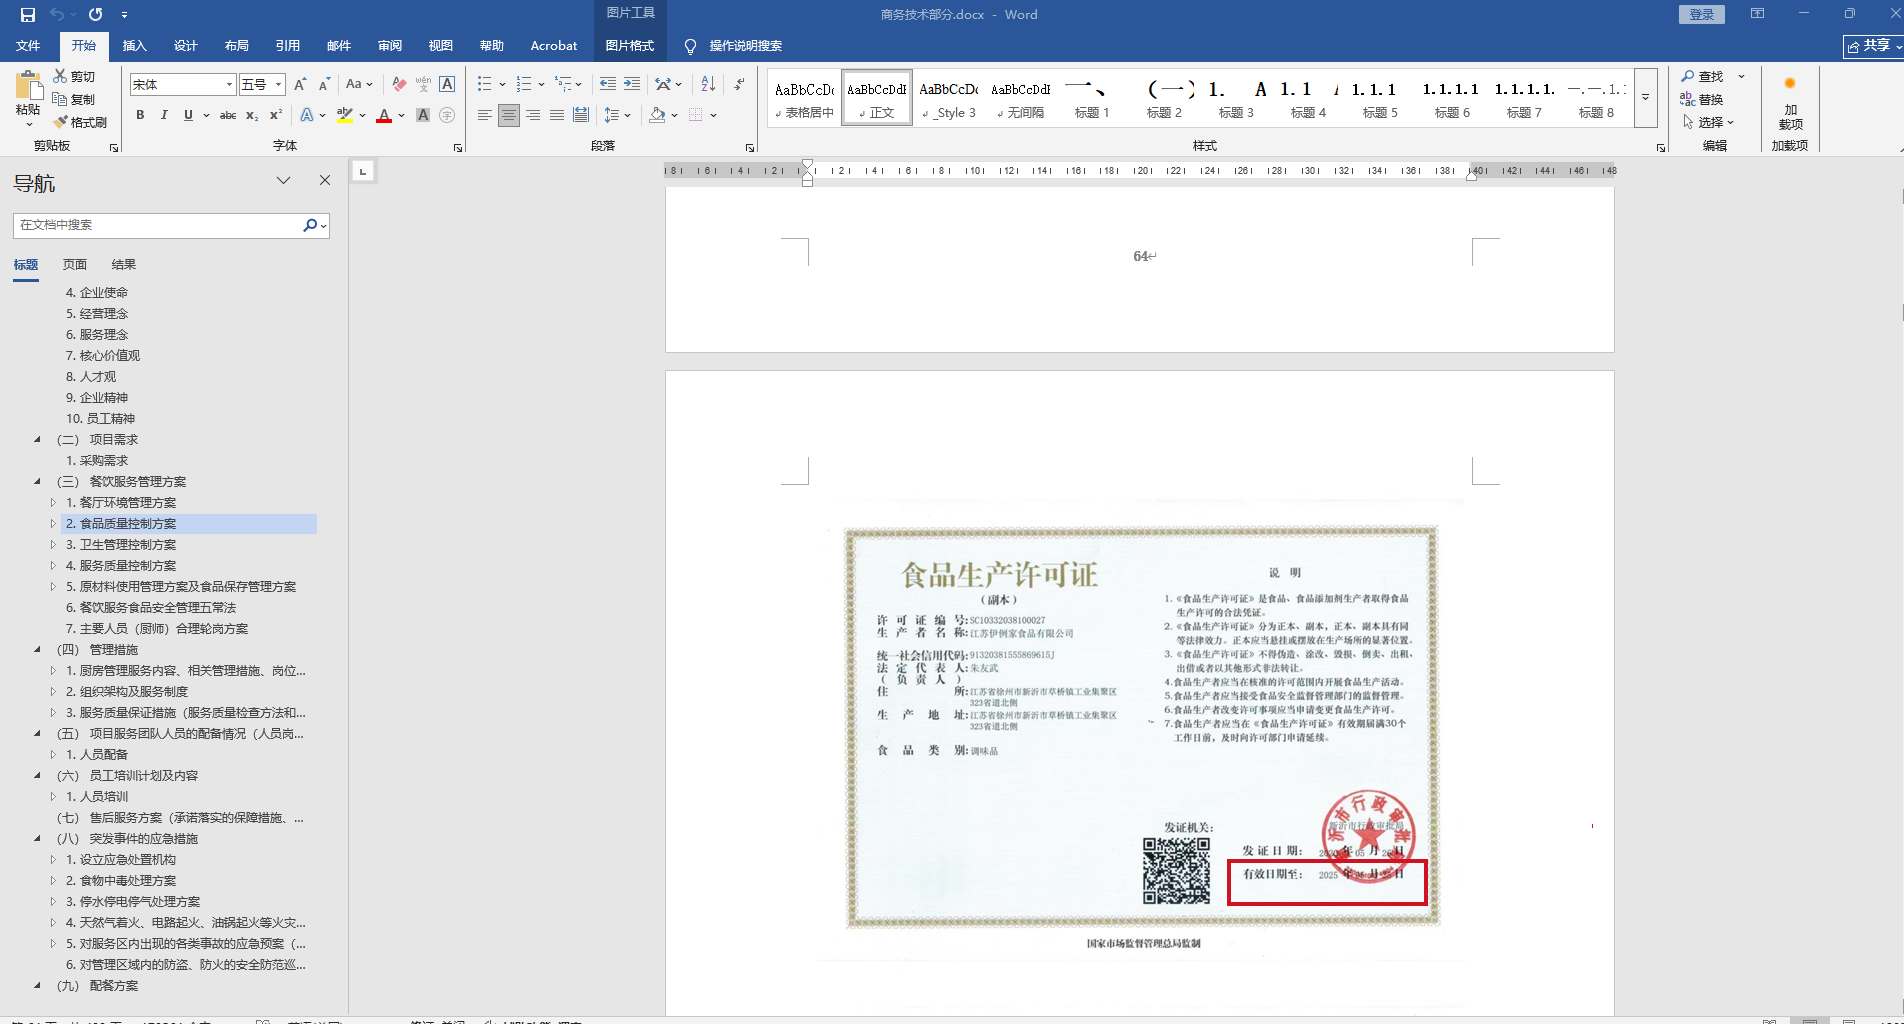
Task: Open the 插入 (Insert) ribbon tab
Action: click(x=134, y=46)
